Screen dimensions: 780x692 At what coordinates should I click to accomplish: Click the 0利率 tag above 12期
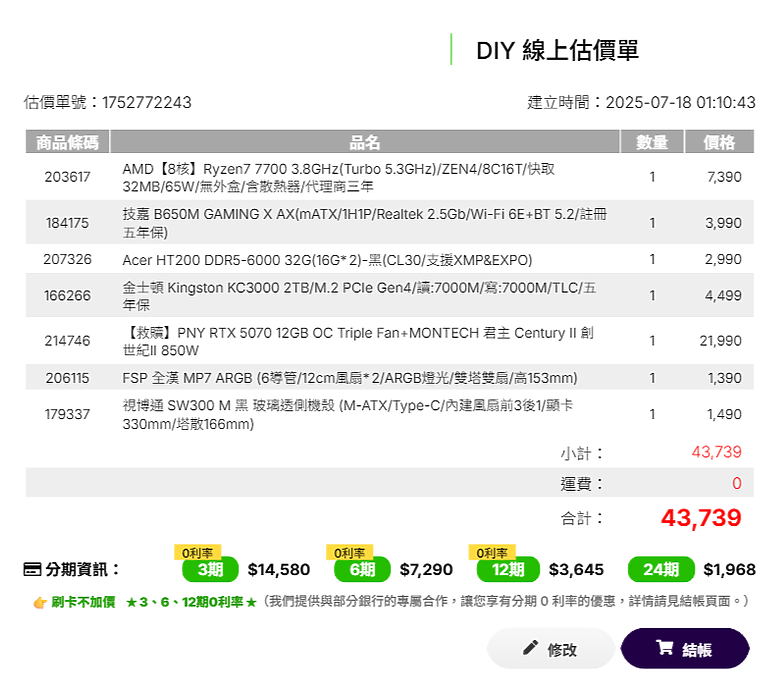click(x=491, y=552)
